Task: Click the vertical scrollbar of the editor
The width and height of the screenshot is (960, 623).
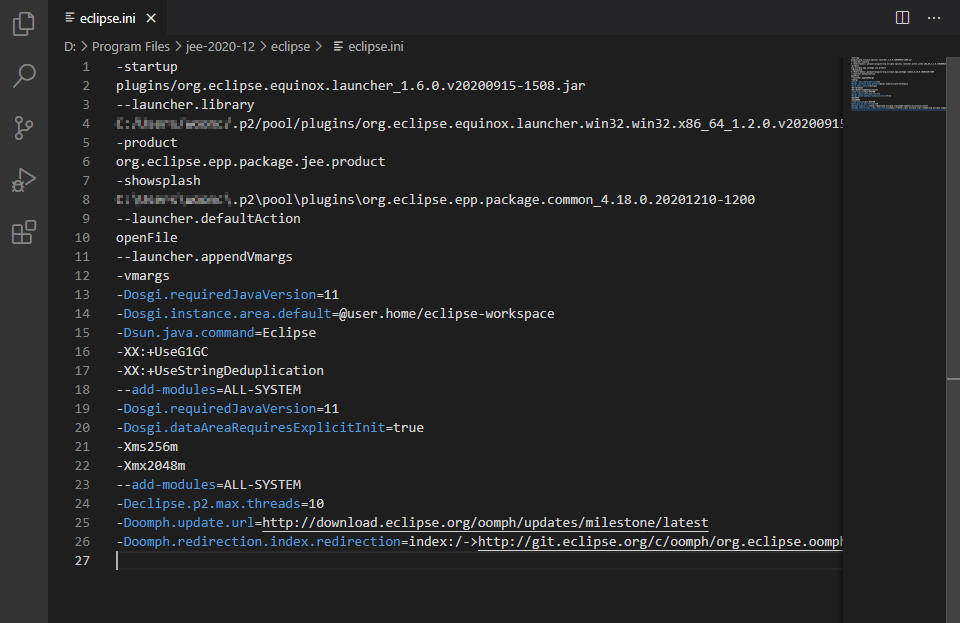Action: tap(953, 340)
